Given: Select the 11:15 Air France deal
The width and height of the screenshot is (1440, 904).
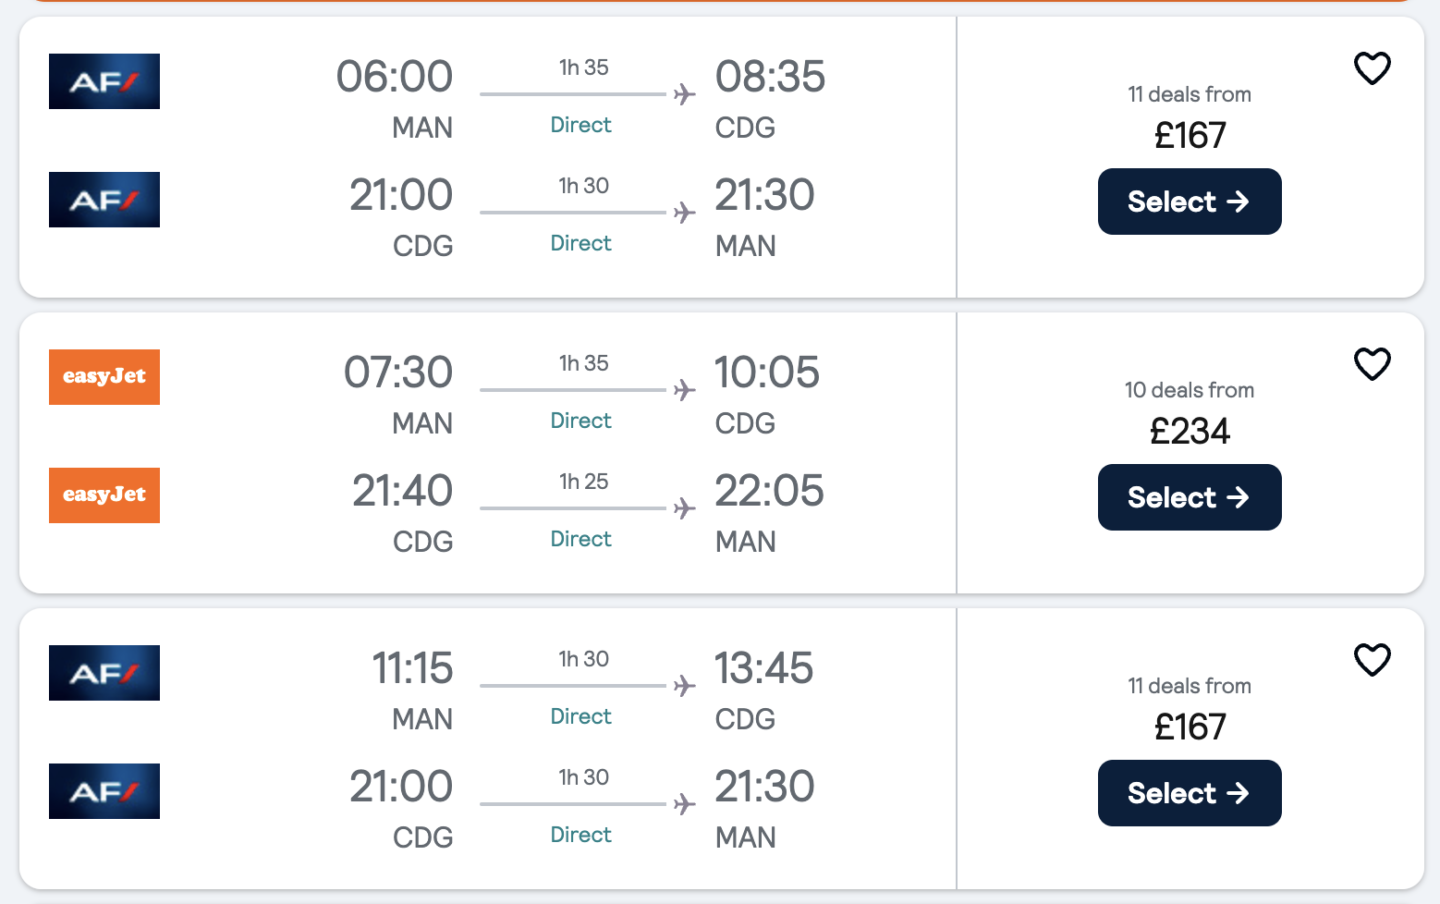Looking at the screenshot, I should 1189,793.
